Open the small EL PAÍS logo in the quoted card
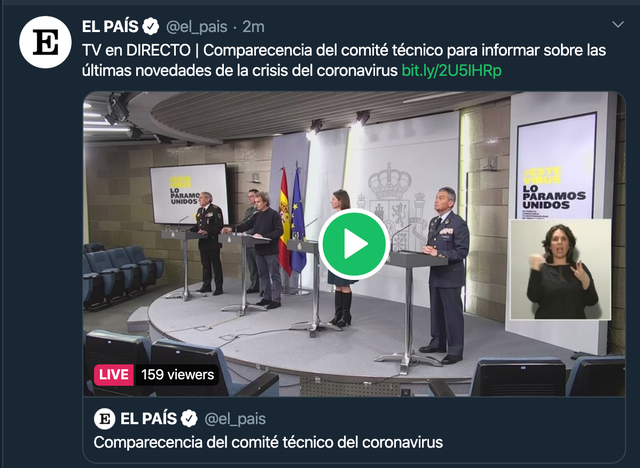The width and height of the screenshot is (640, 468). 105,419
